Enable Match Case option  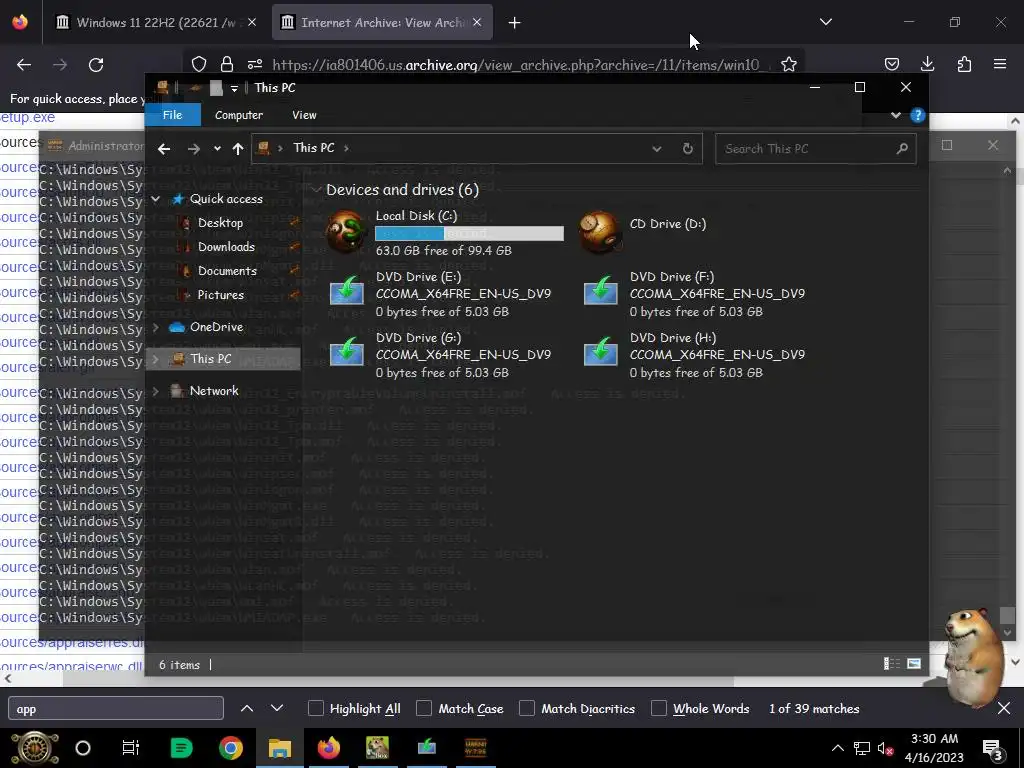(424, 709)
